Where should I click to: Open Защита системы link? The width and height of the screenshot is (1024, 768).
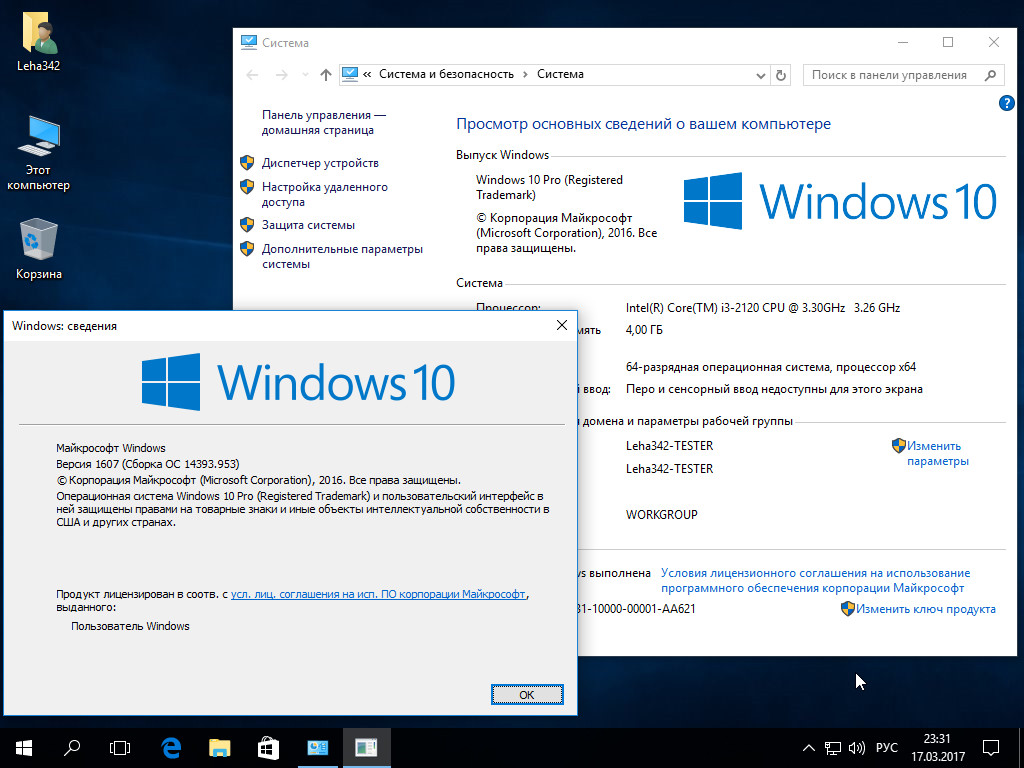[x=308, y=225]
